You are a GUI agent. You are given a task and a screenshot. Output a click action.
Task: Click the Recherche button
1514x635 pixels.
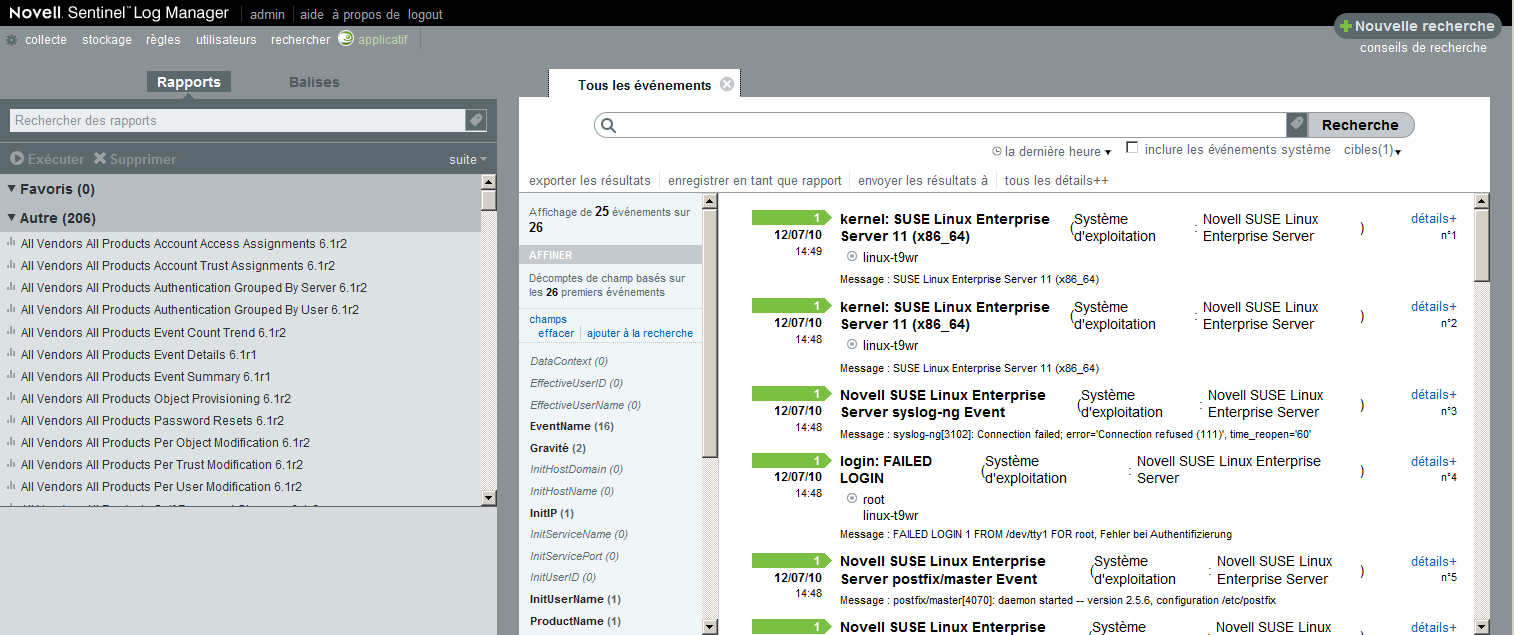click(1360, 125)
